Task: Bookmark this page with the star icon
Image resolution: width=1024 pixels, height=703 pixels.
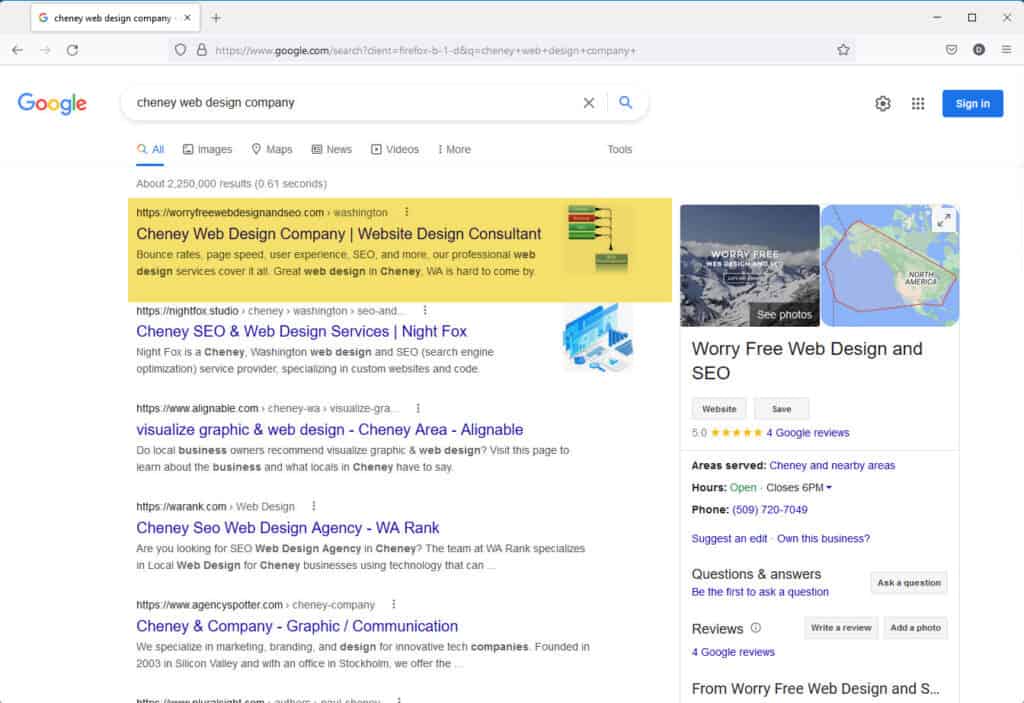Action: pos(843,50)
